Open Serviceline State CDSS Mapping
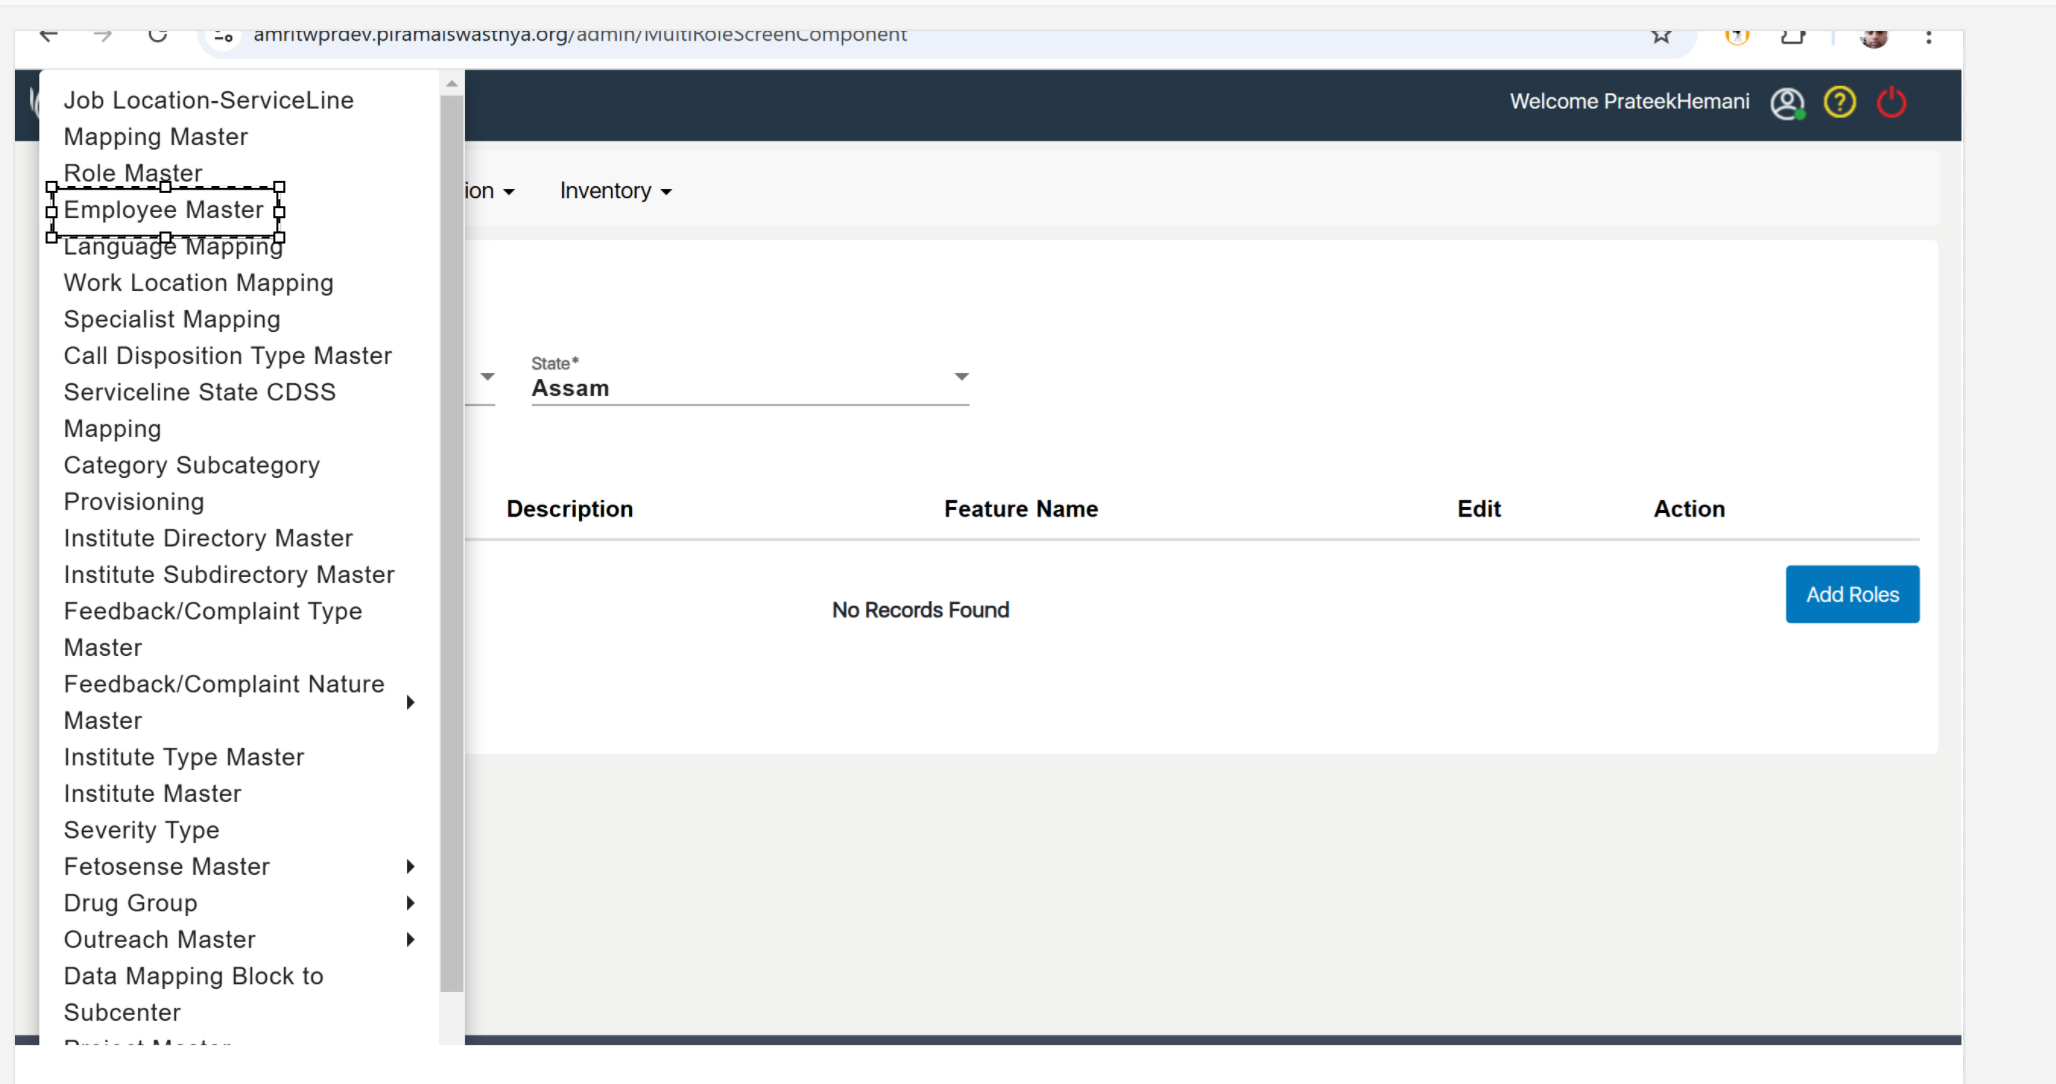This screenshot has width=2056, height=1084. tap(200, 410)
